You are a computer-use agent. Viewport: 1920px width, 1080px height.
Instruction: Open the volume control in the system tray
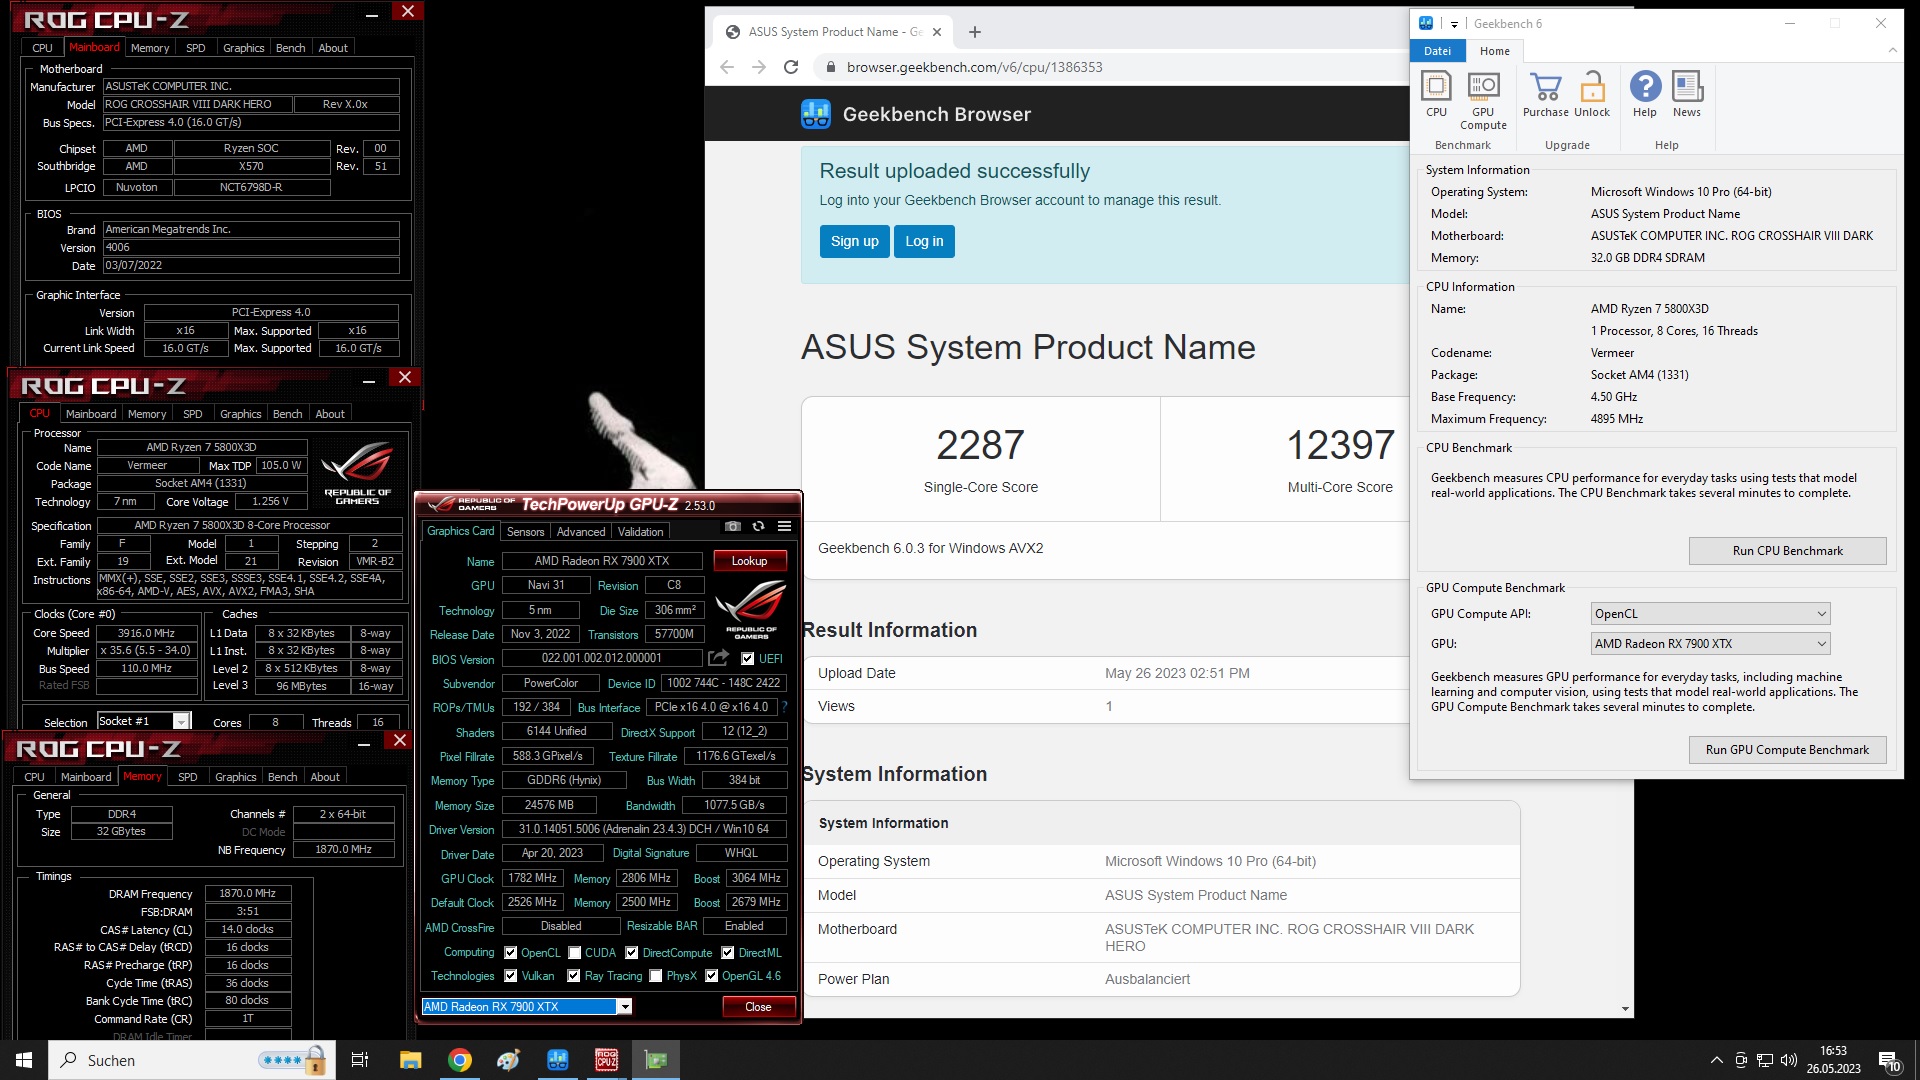1789,1060
